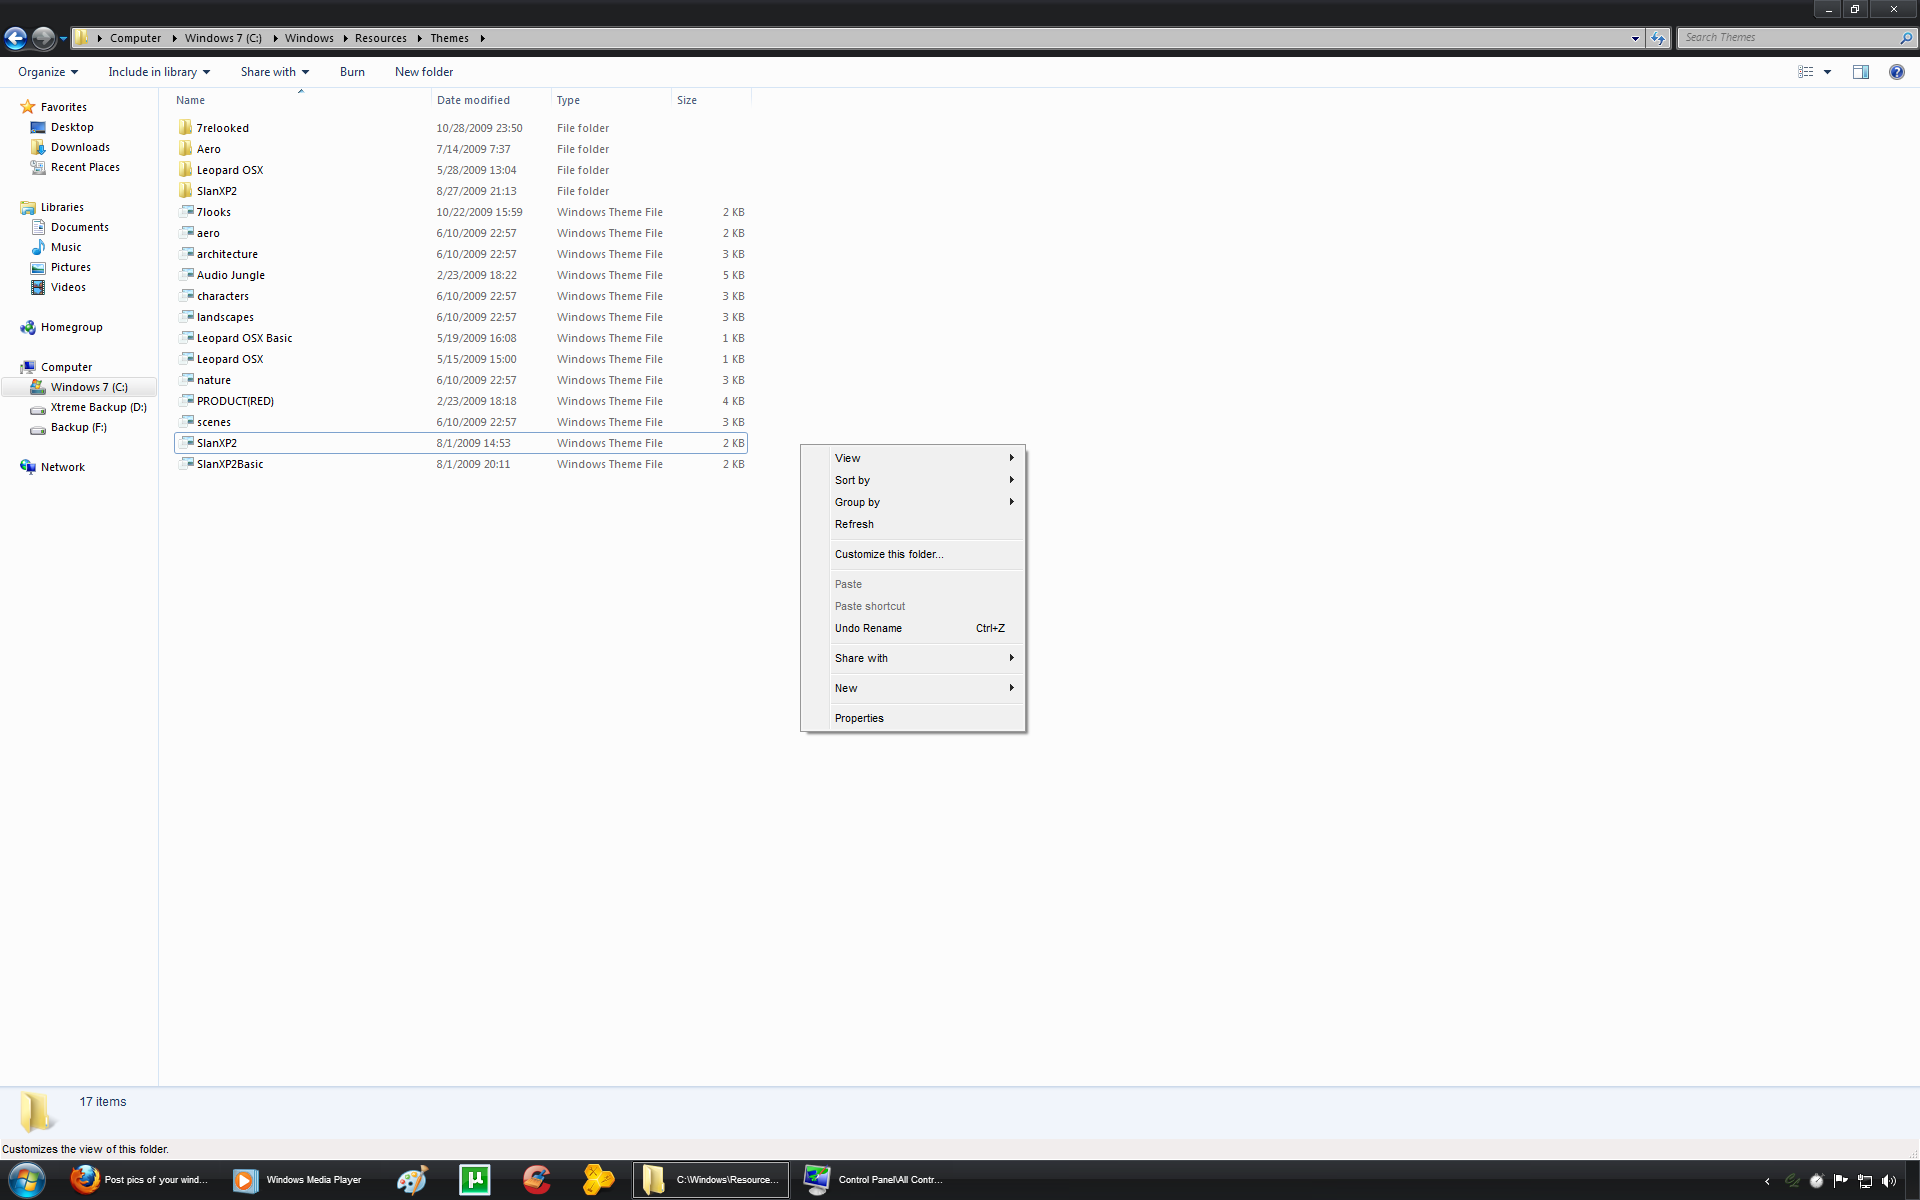
Task: Select Network in navigation pane
Action: coord(62,467)
